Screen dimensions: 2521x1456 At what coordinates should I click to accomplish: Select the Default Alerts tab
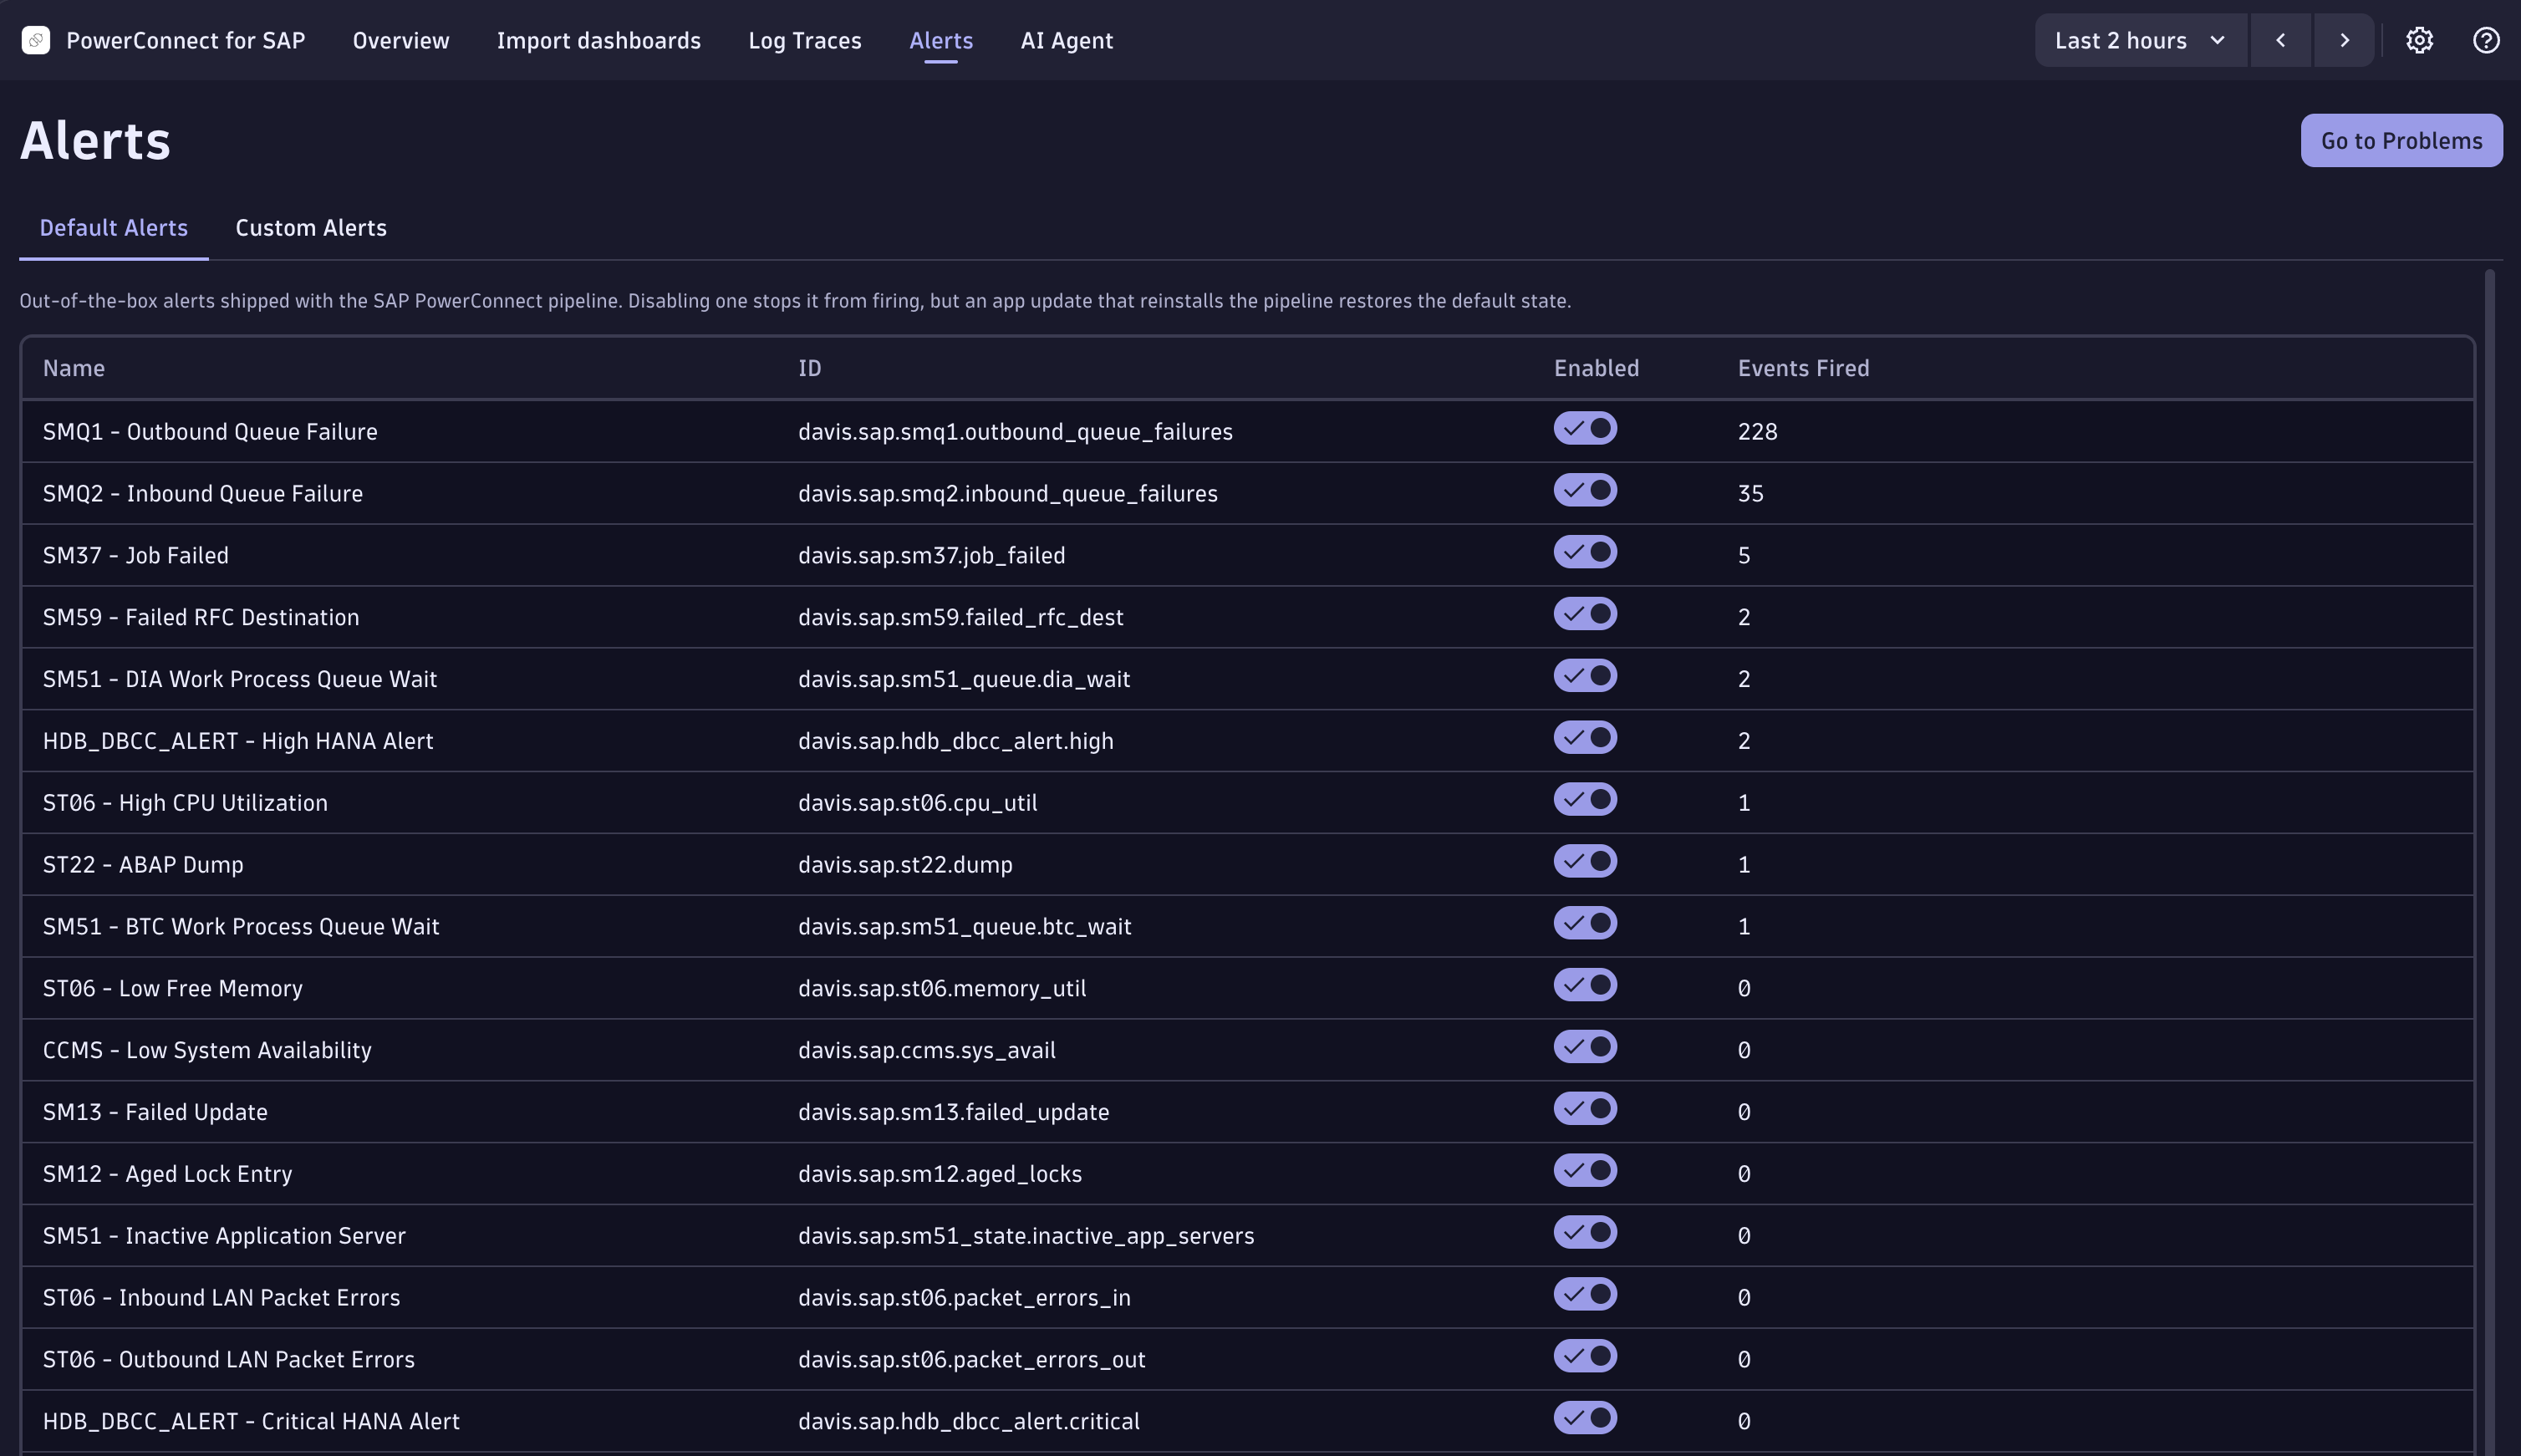tap(114, 228)
